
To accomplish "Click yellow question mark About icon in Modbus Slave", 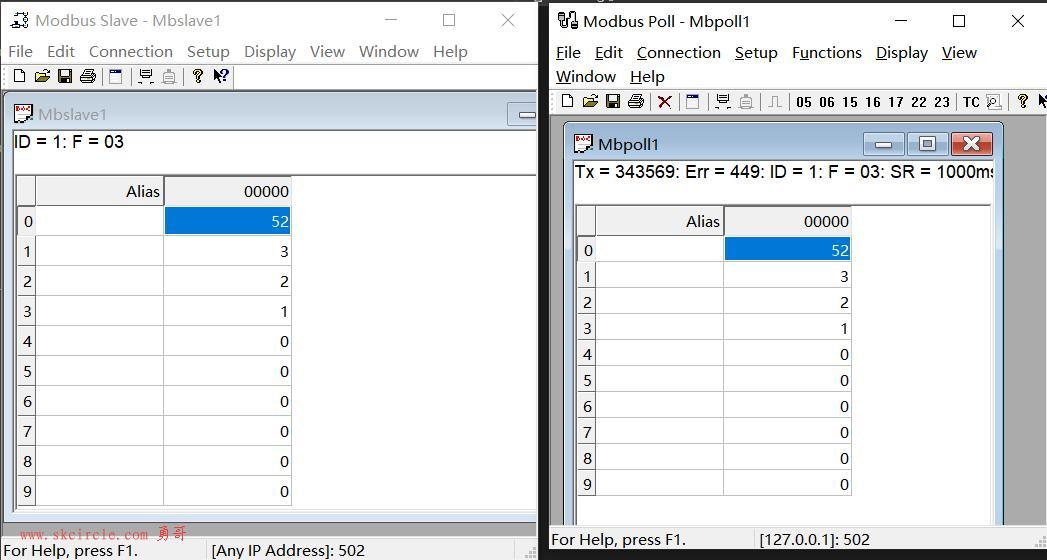I will (197, 76).
